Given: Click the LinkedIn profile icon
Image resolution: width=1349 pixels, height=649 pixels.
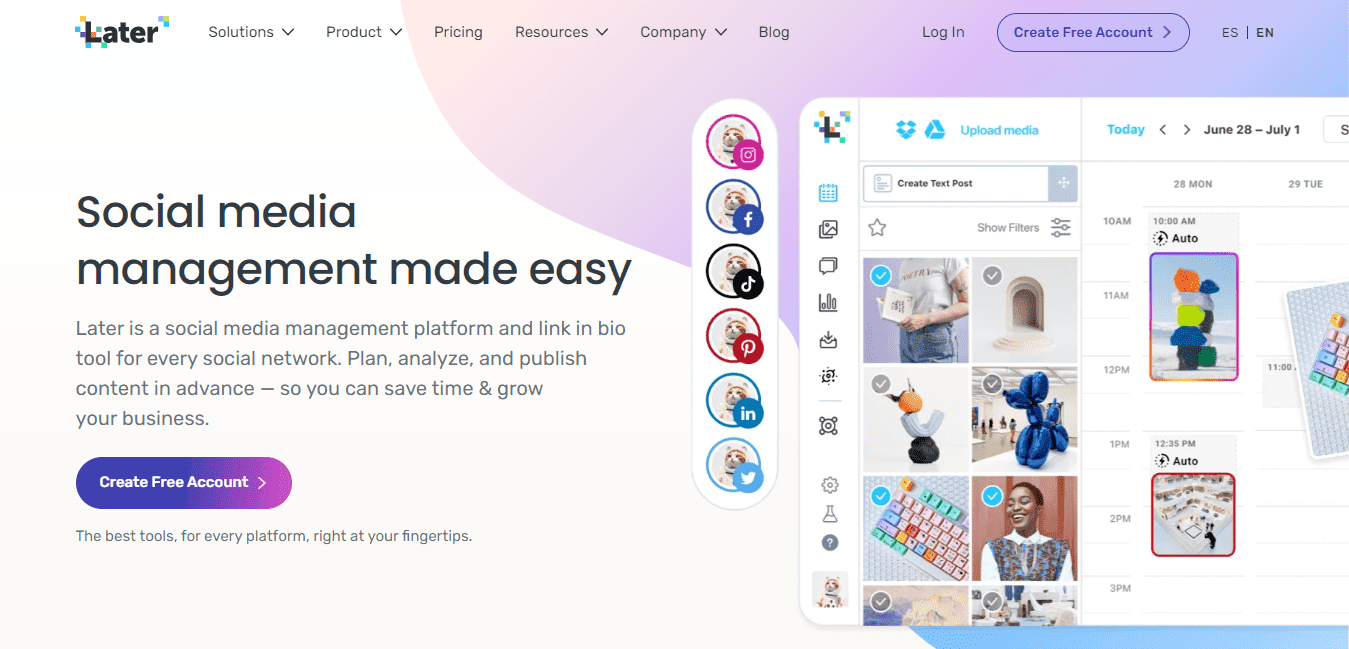Looking at the screenshot, I should pyautogui.click(x=735, y=401).
